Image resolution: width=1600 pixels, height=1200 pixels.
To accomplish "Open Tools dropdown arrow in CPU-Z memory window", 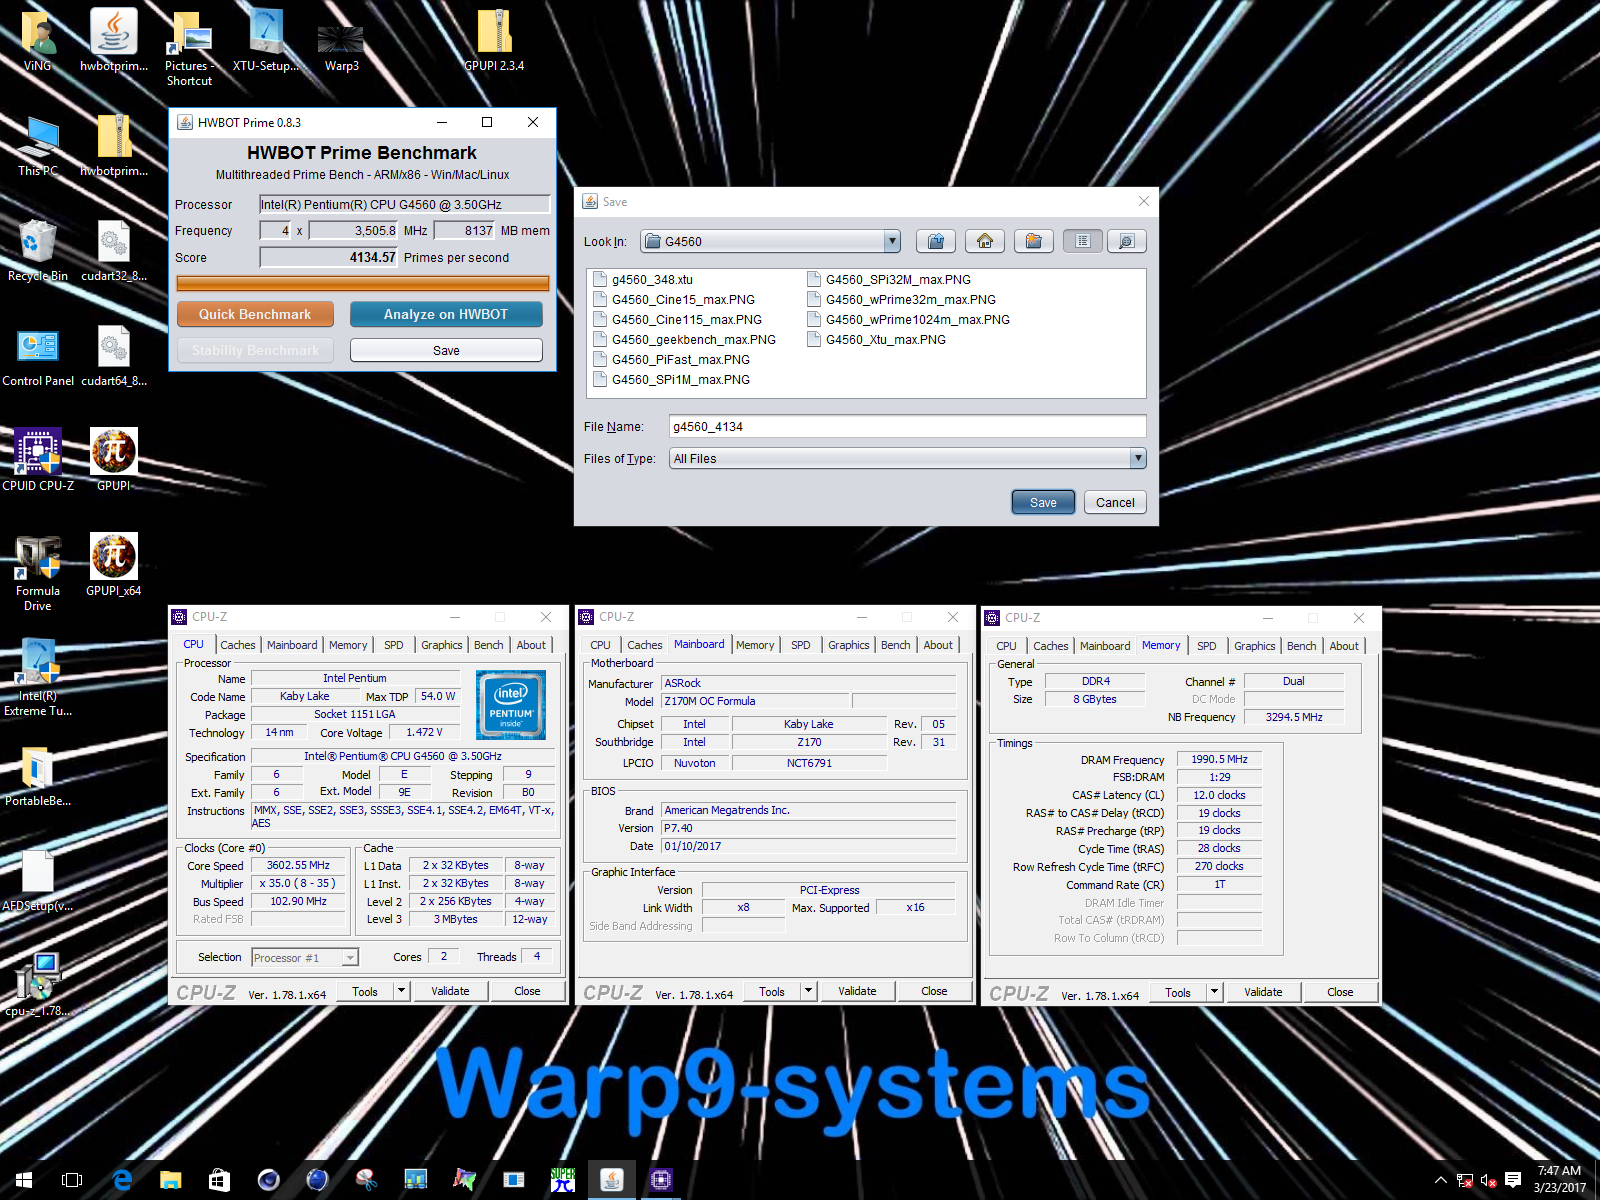I will pyautogui.click(x=1215, y=992).
